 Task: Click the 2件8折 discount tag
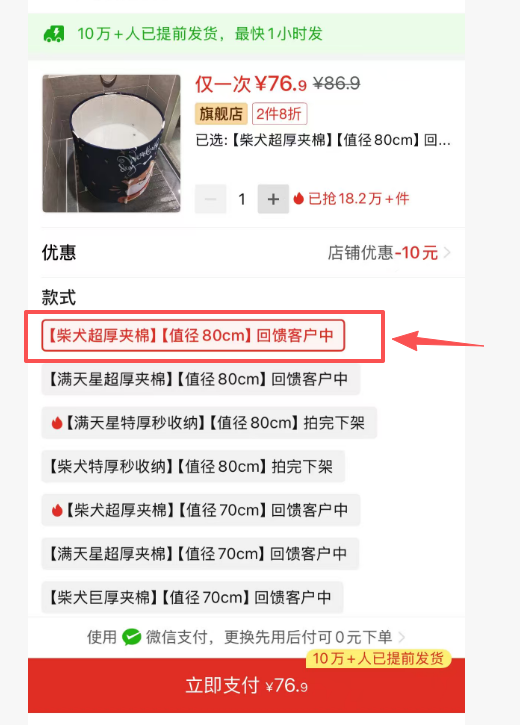tap(279, 114)
